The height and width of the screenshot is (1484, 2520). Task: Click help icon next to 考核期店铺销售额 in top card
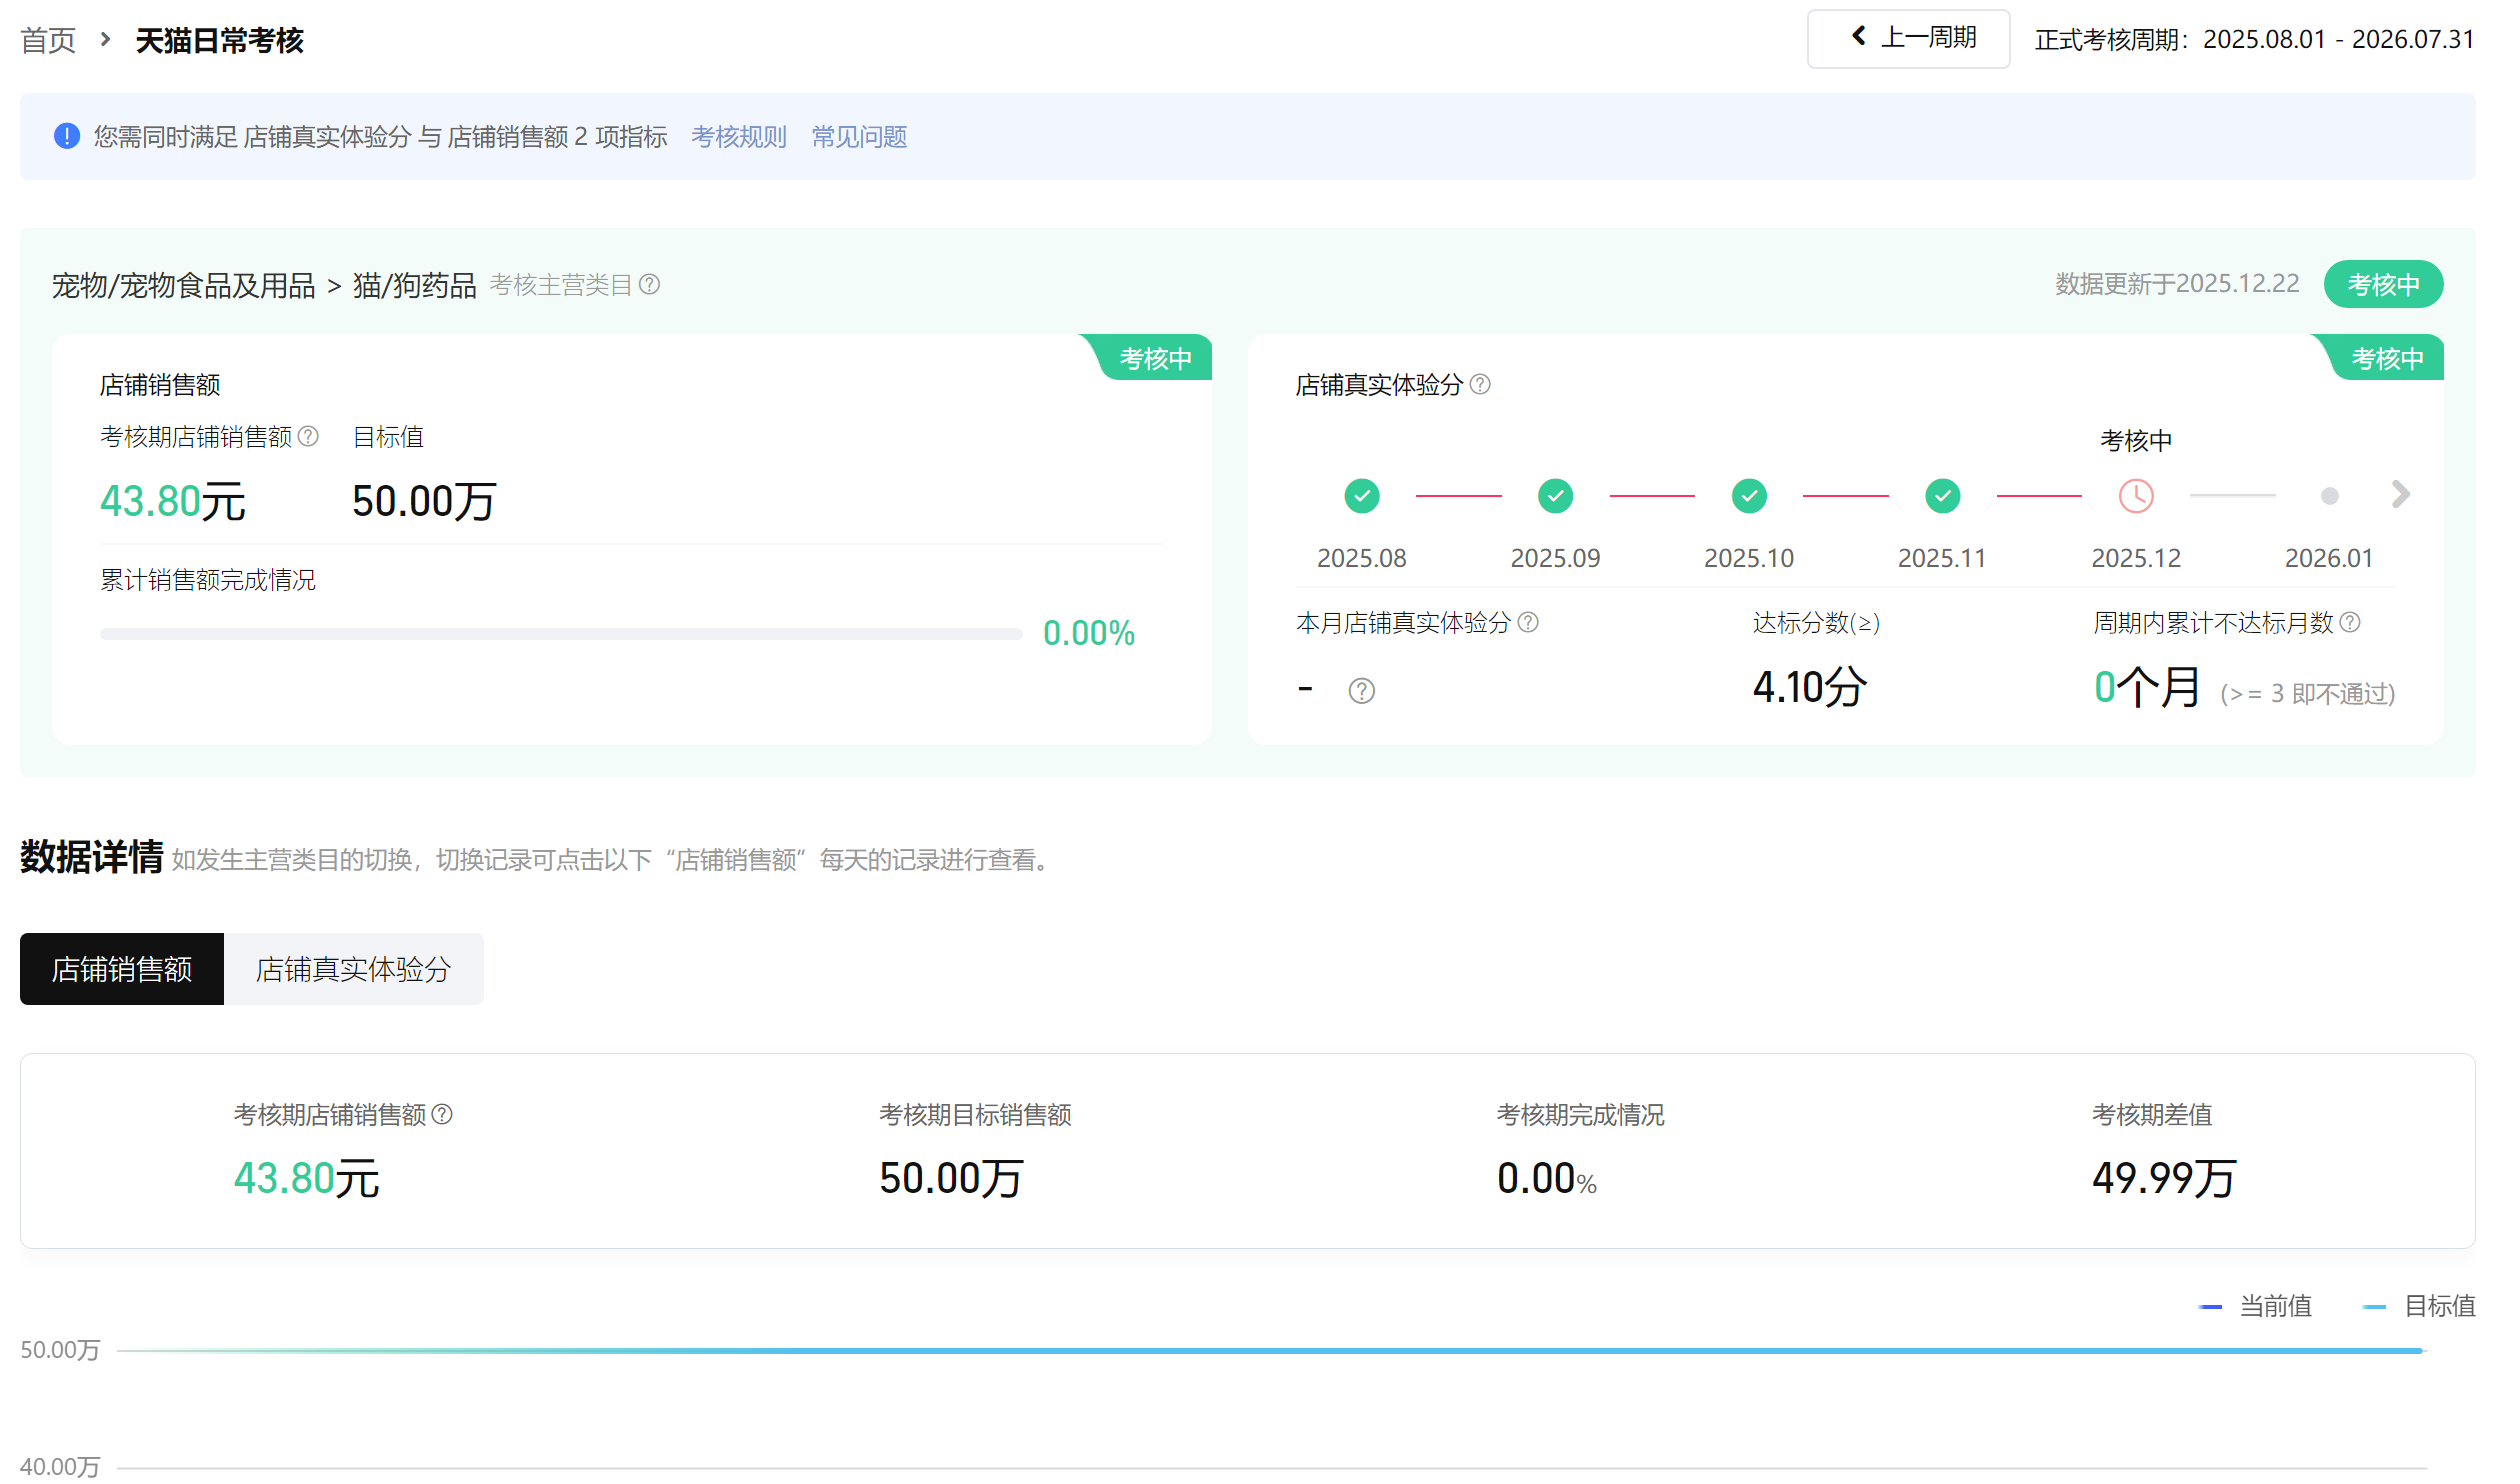coord(309,437)
